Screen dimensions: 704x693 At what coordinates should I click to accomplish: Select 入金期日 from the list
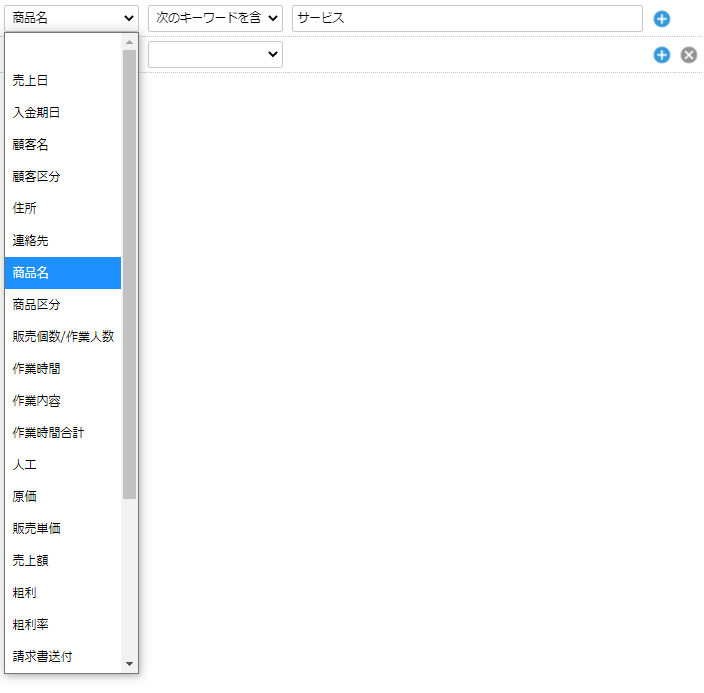(63, 113)
